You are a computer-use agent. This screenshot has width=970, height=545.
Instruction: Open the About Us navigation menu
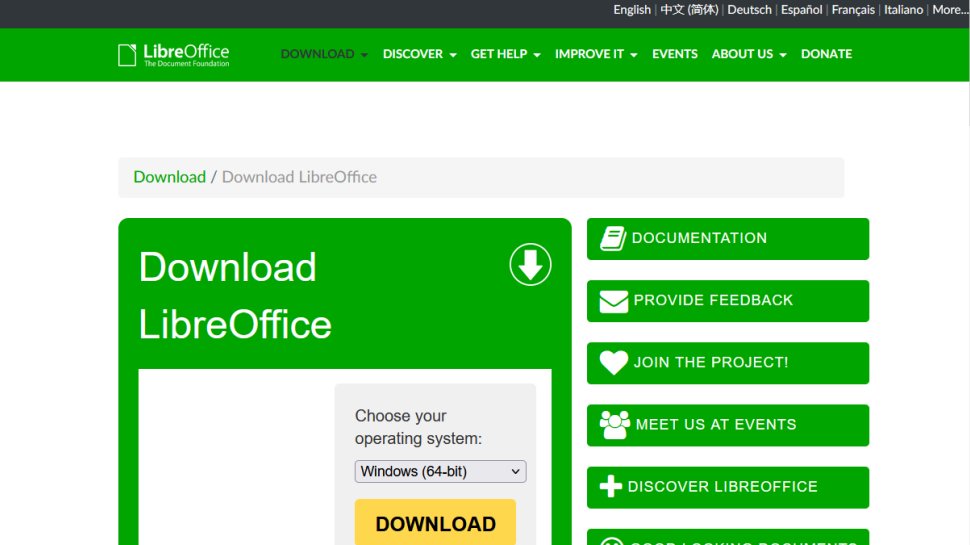pyautogui.click(x=749, y=54)
